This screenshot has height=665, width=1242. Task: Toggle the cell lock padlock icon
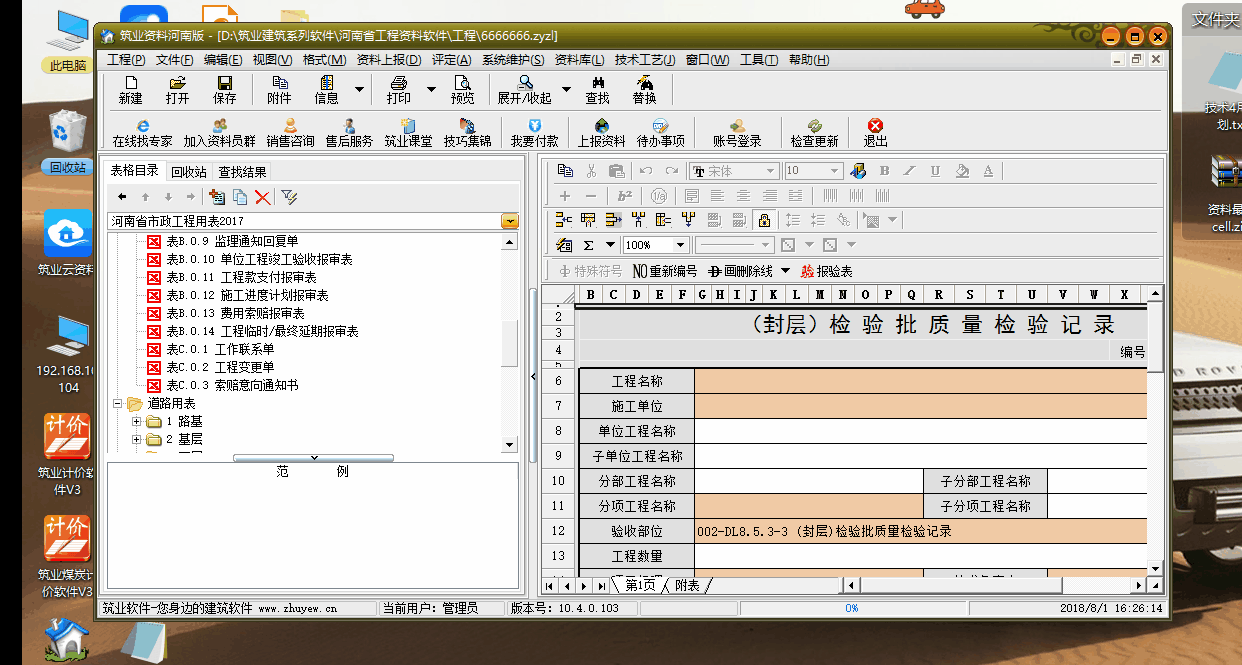[764, 220]
